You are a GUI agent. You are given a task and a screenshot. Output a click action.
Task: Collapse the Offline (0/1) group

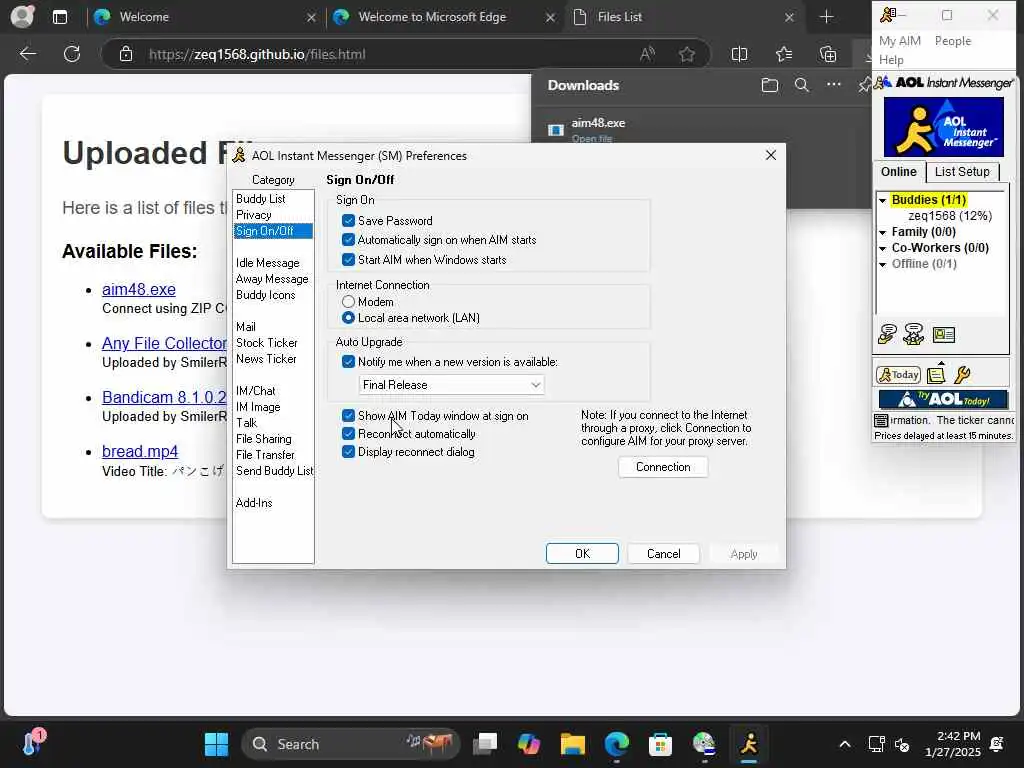point(882,264)
